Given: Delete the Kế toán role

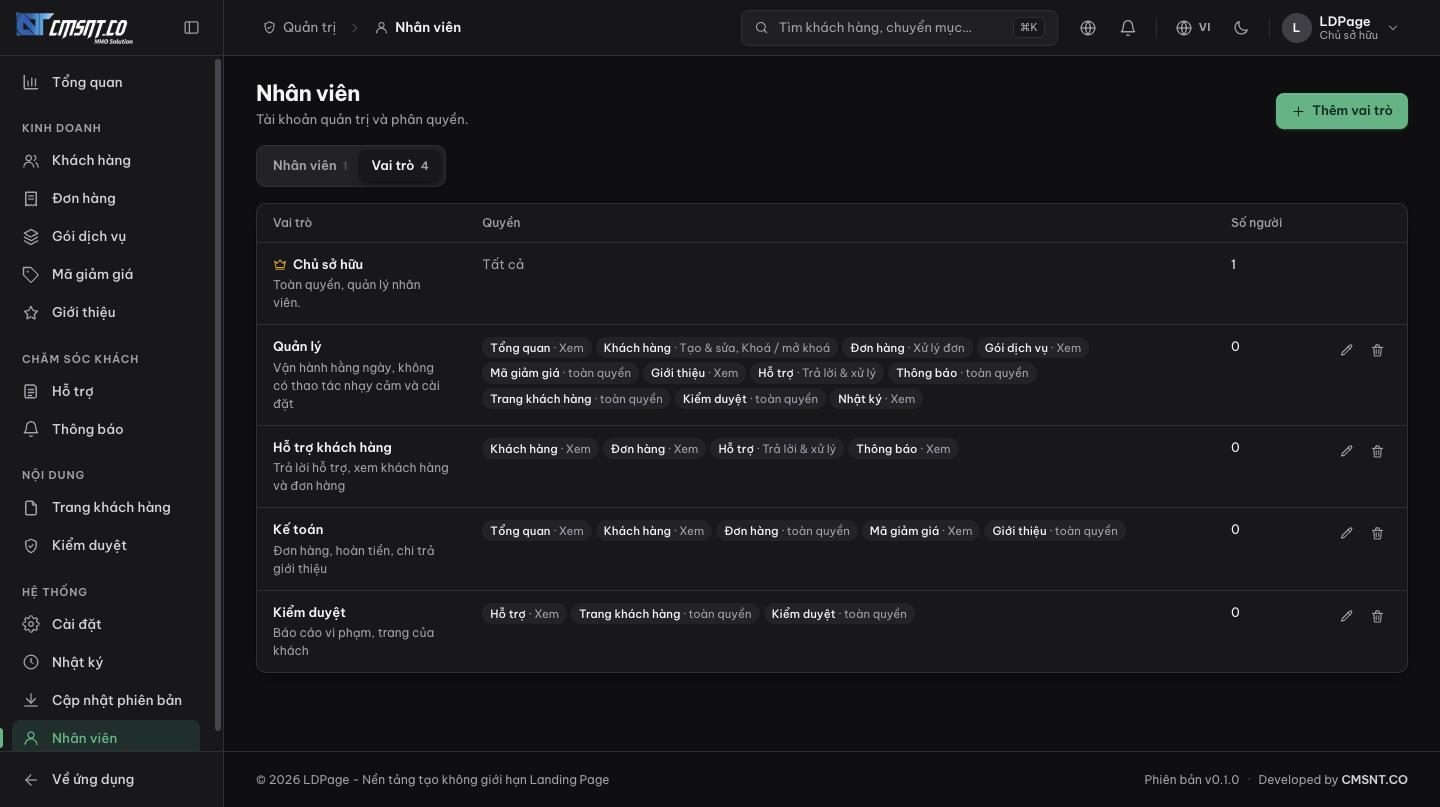Looking at the screenshot, I should [x=1377, y=533].
